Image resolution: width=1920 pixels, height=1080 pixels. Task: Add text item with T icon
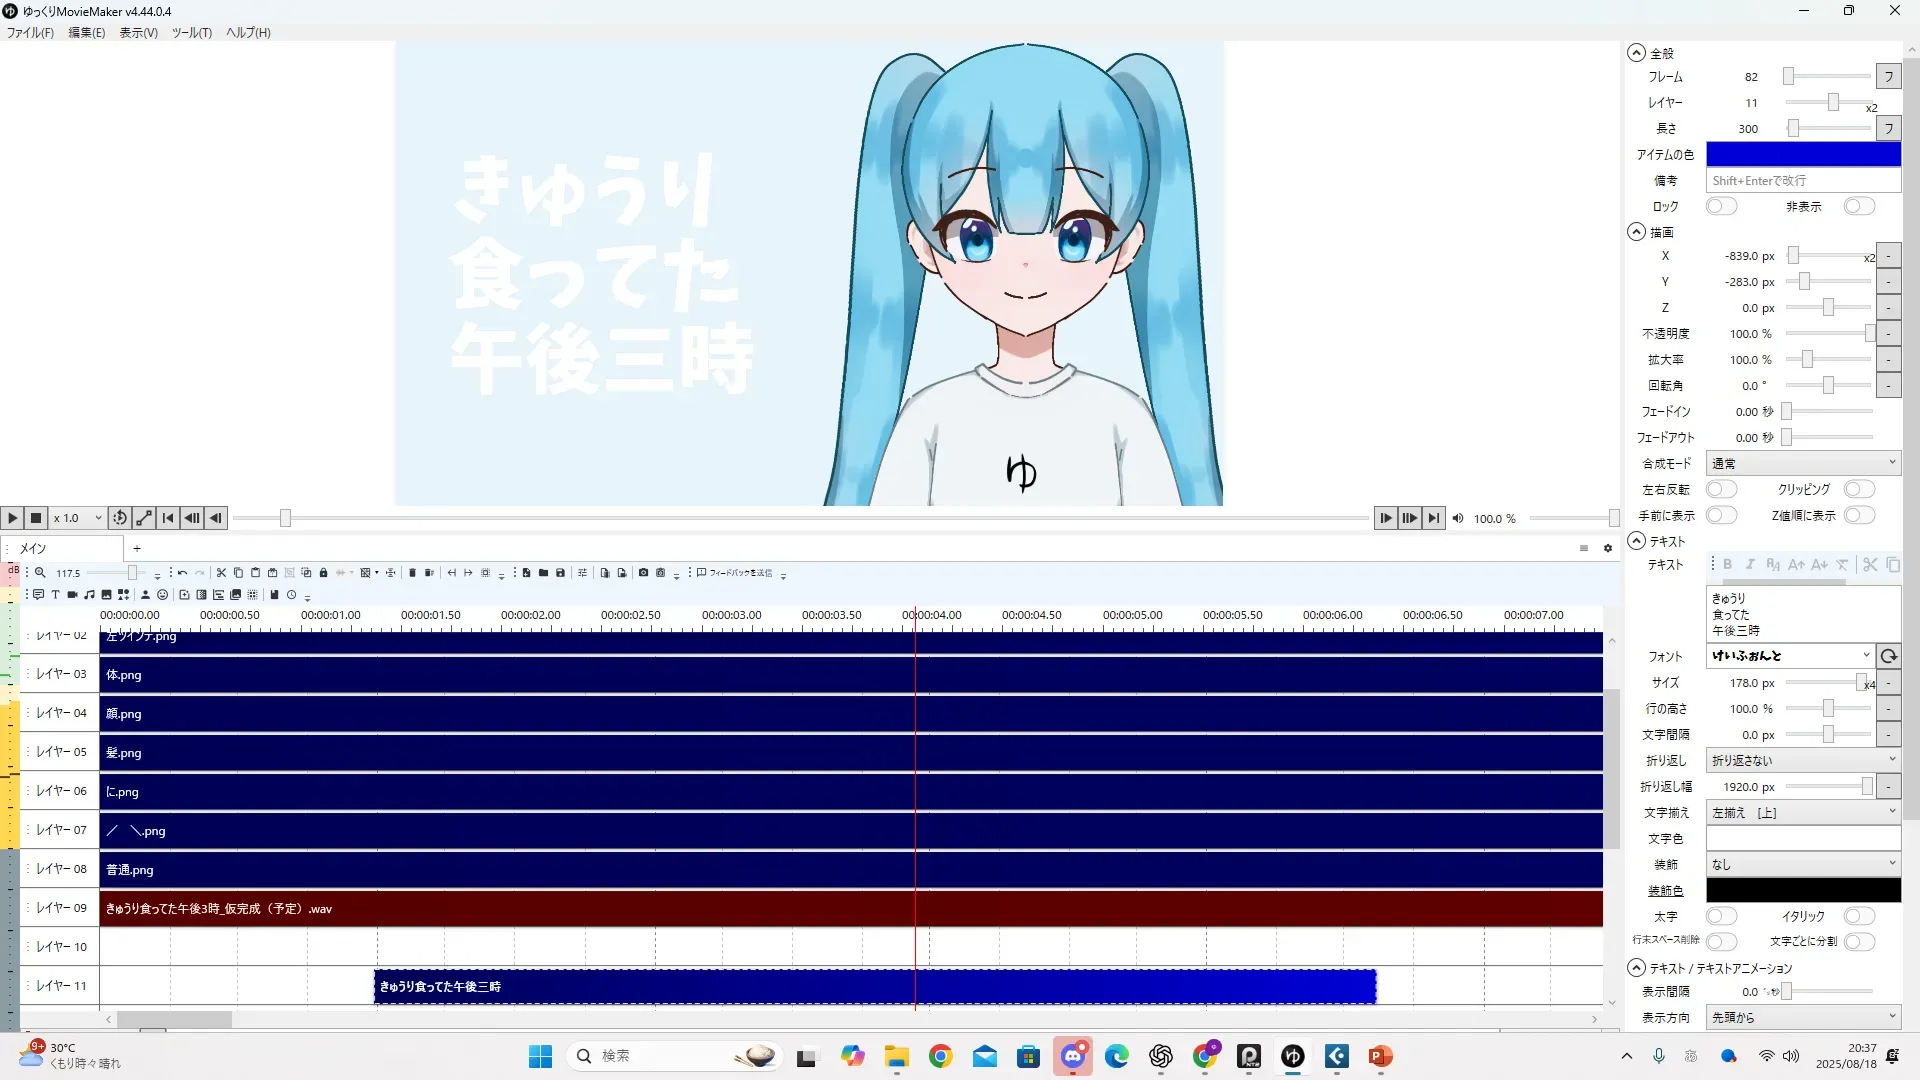[55, 595]
